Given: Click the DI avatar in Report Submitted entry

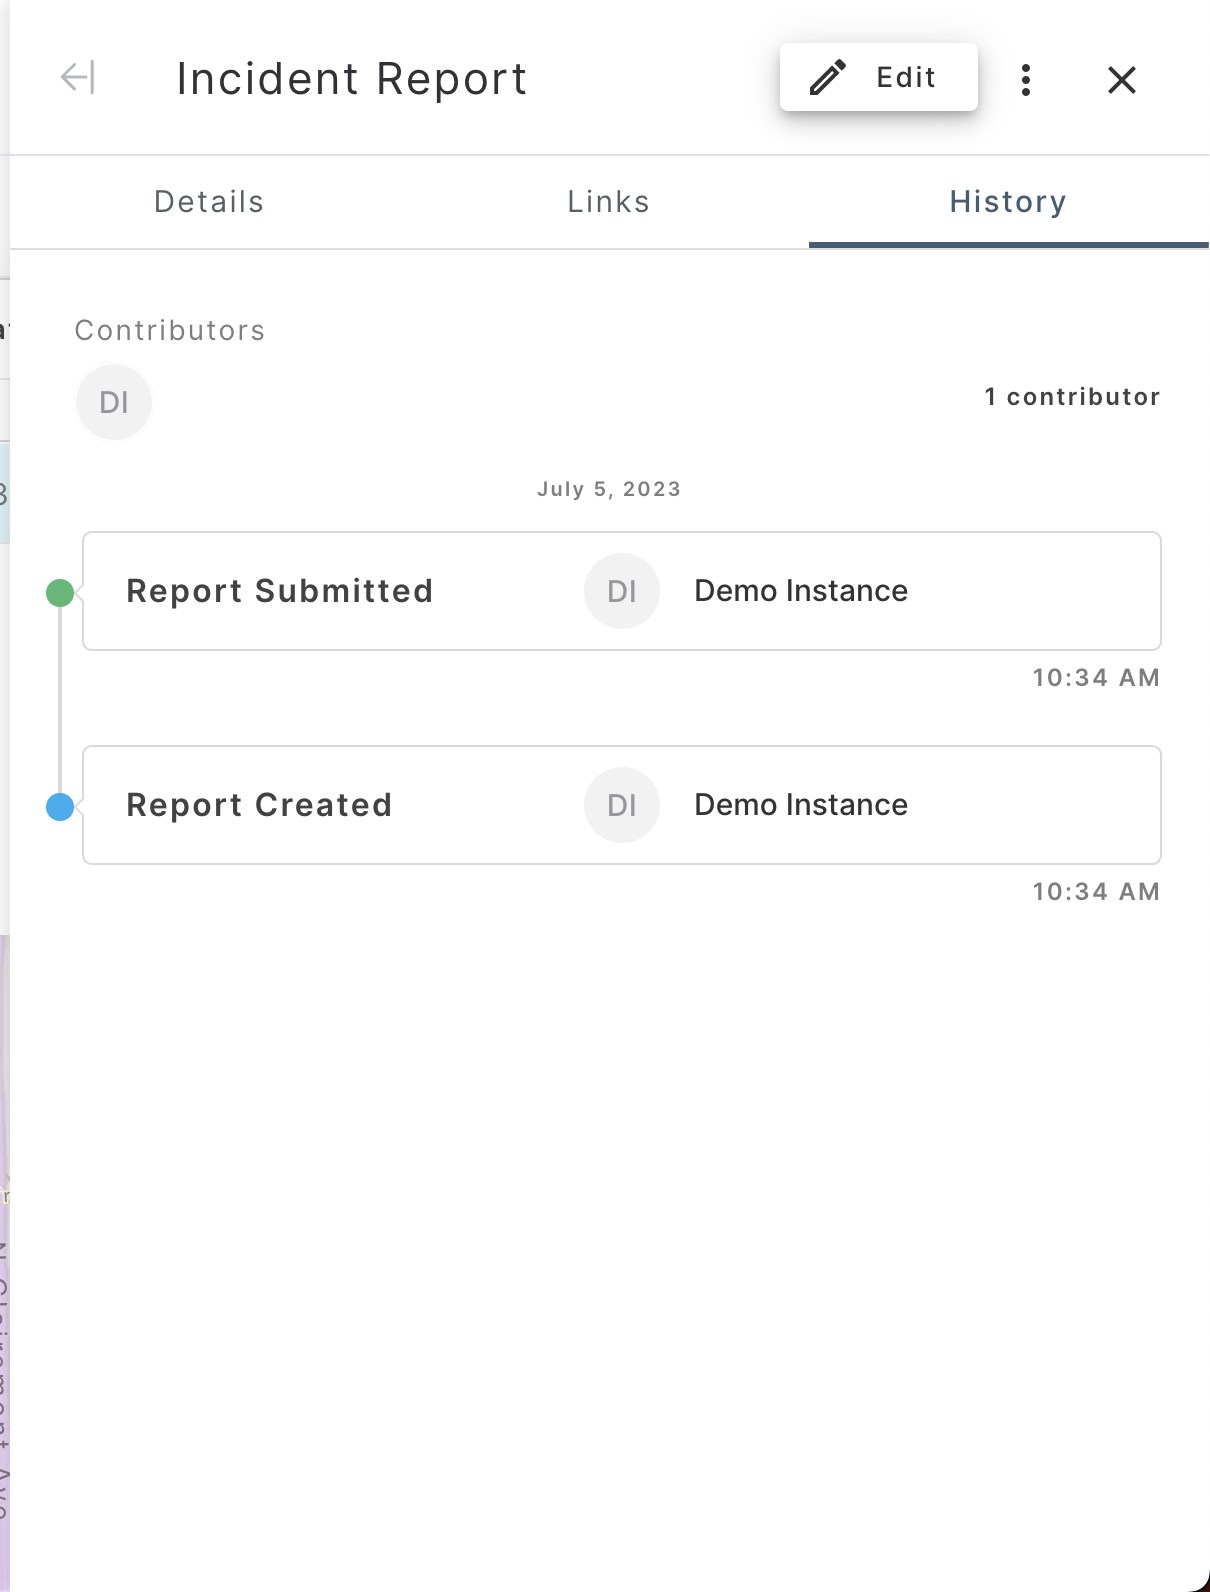Looking at the screenshot, I should pos(622,591).
